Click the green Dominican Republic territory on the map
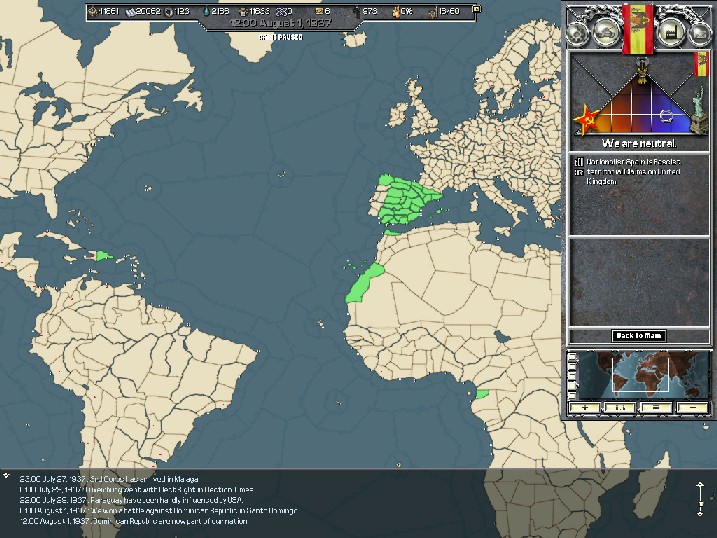This screenshot has height=538, width=717. [104, 255]
